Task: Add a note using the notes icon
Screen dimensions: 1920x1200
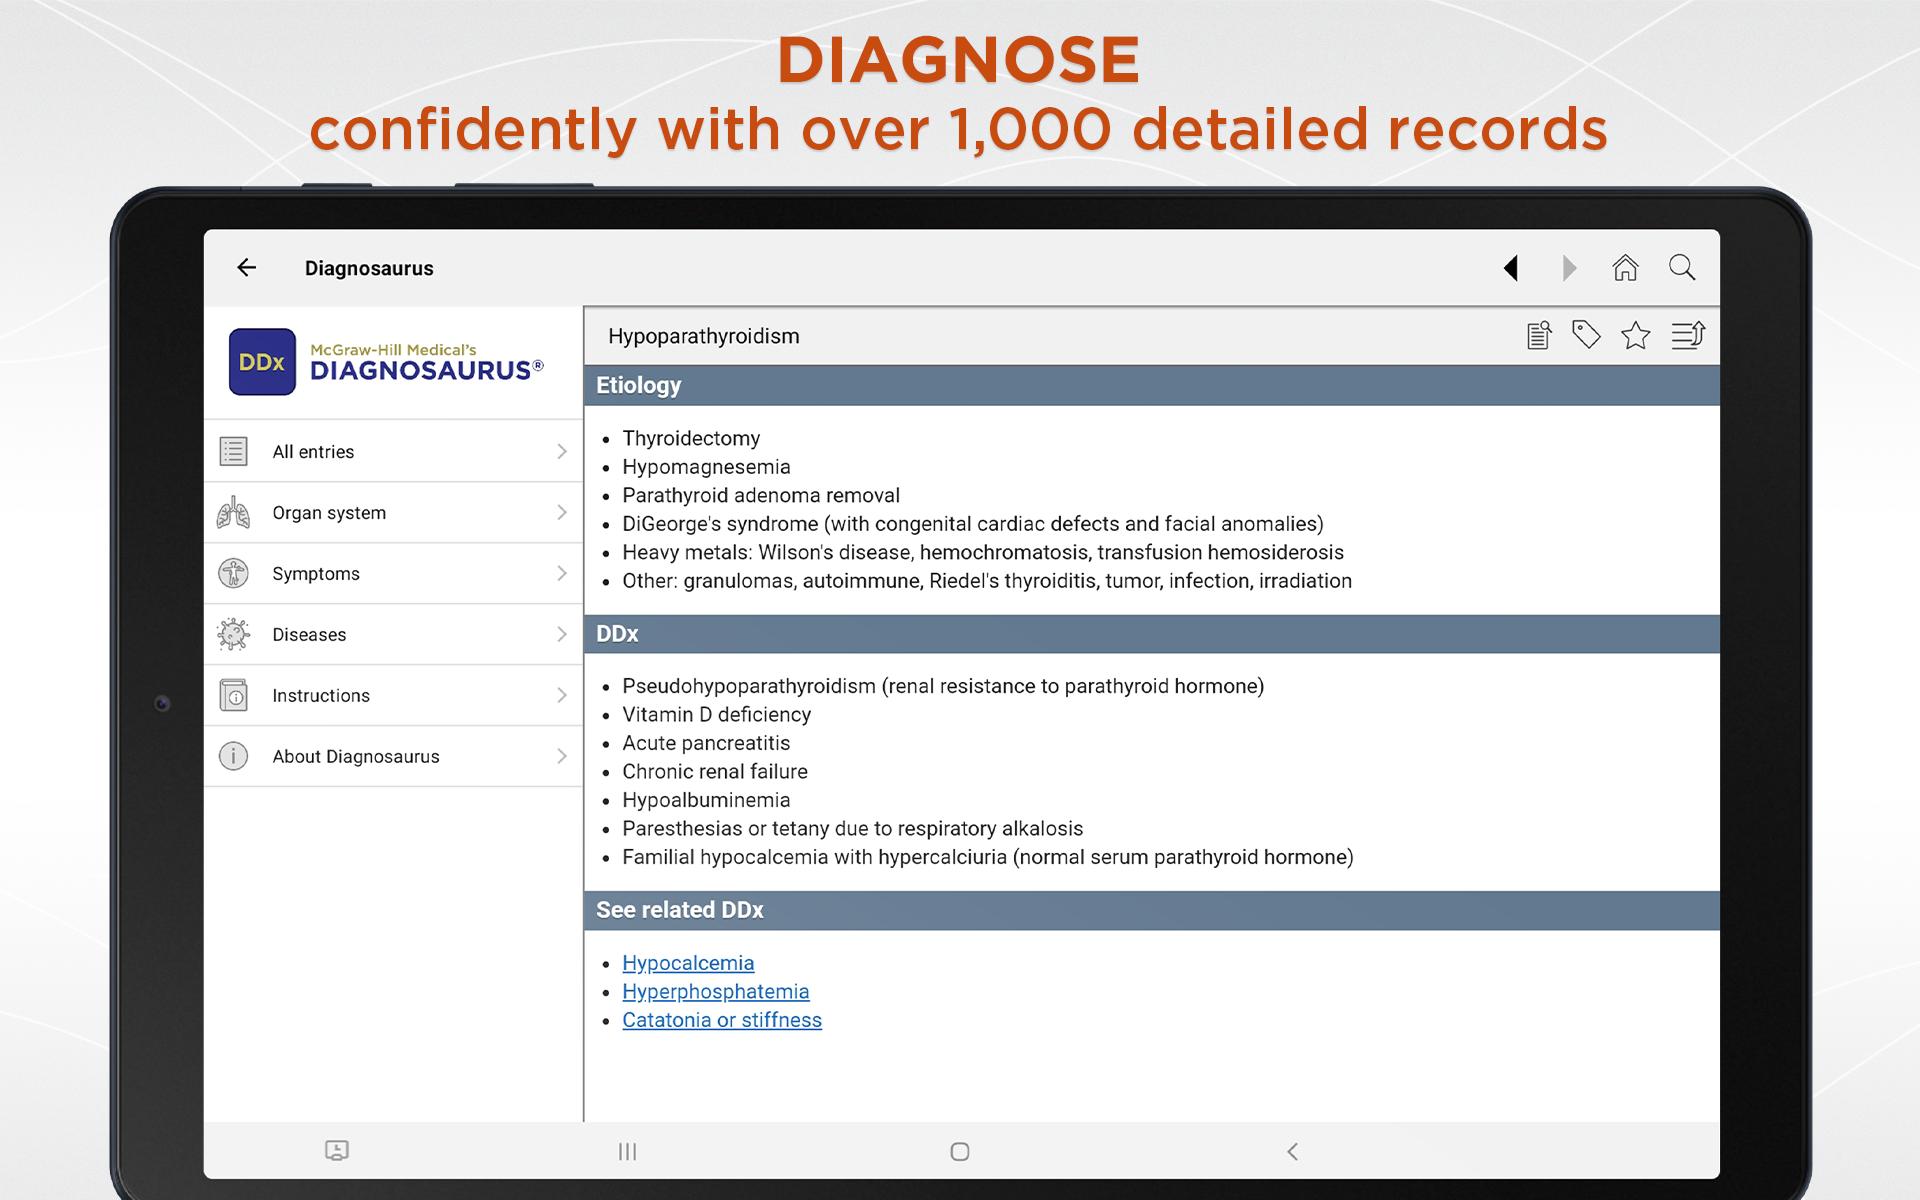Action: (1539, 335)
